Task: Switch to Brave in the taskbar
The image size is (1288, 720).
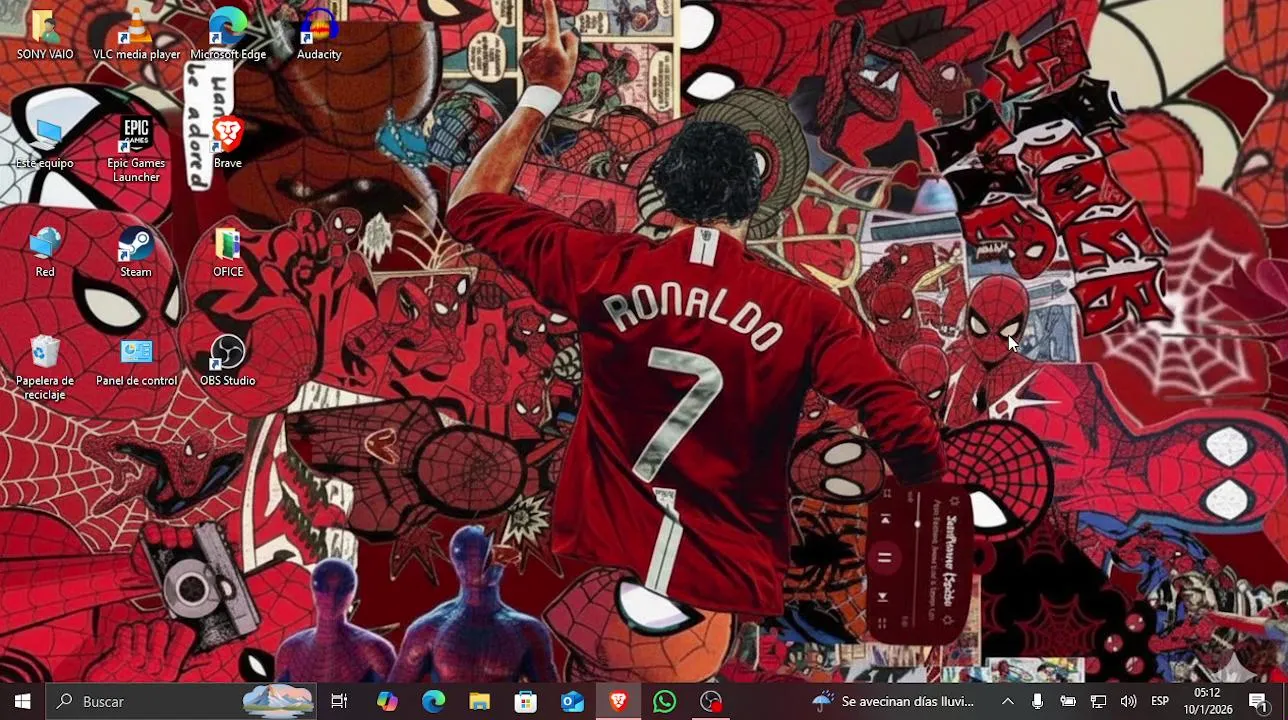Action: pyautogui.click(x=618, y=701)
